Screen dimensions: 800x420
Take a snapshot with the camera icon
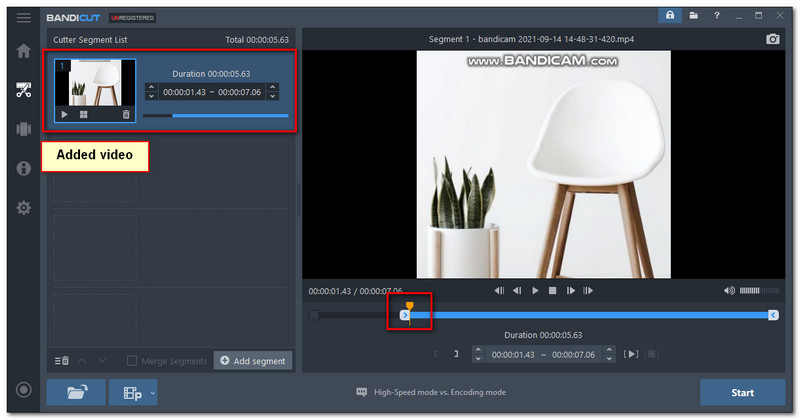(773, 39)
